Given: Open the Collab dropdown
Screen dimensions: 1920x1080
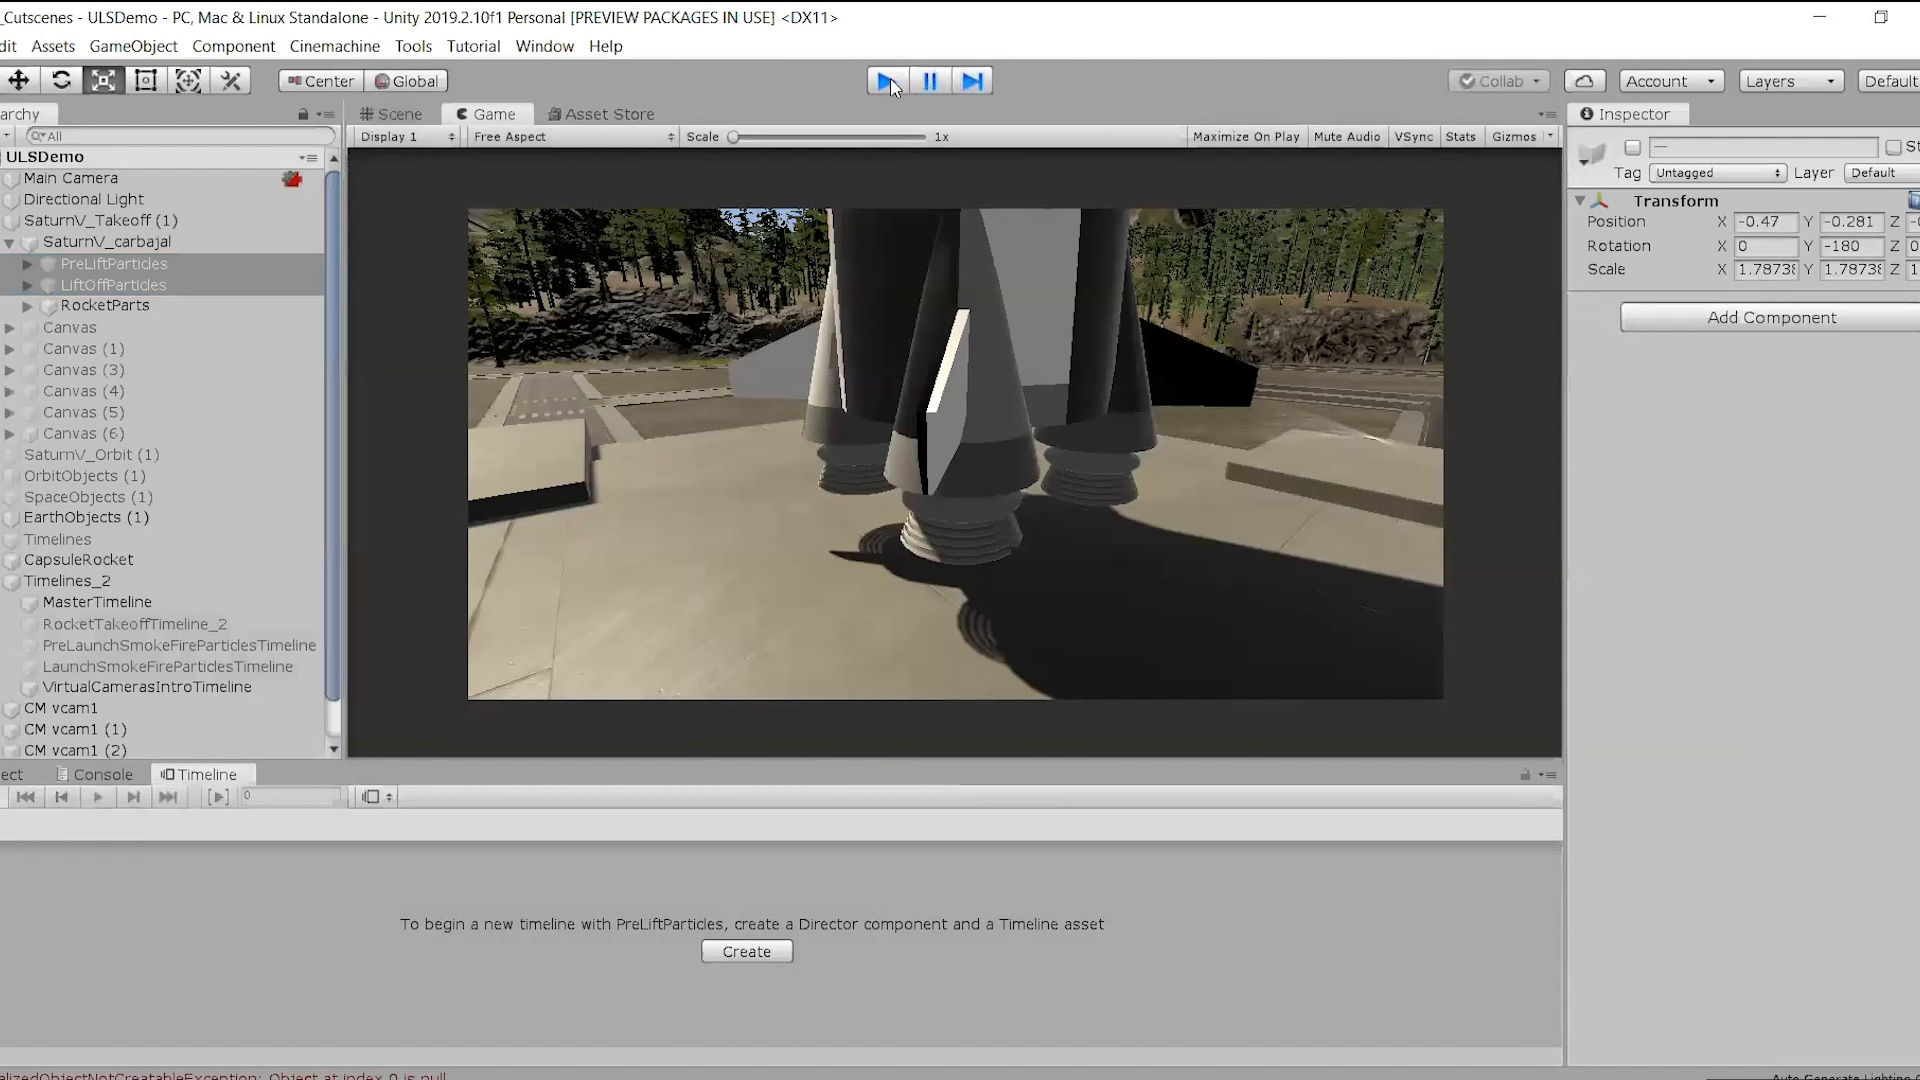Looking at the screenshot, I should pyautogui.click(x=1498, y=81).
